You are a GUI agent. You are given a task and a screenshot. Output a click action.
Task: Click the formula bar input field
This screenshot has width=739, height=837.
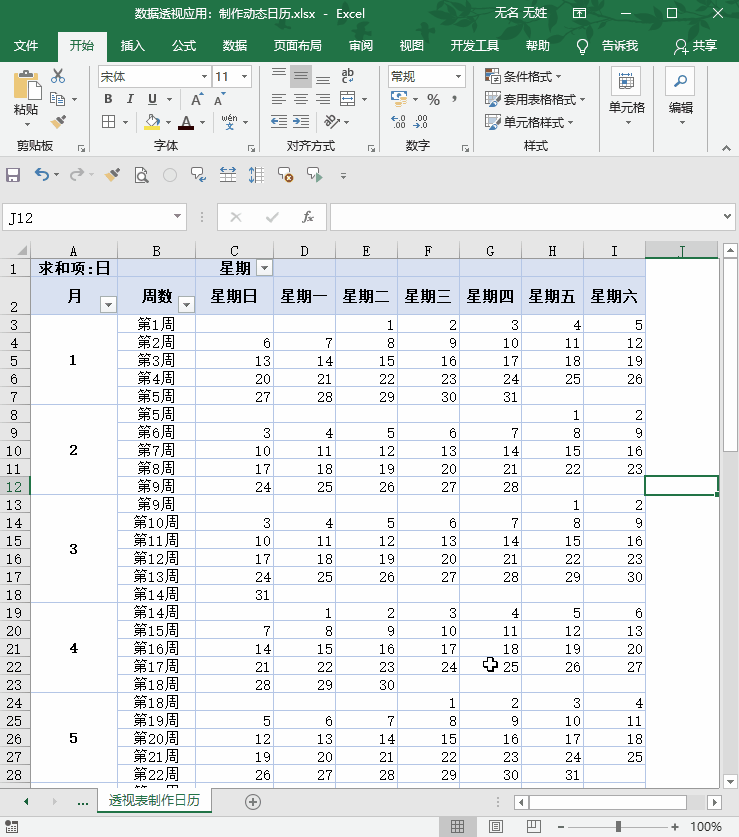(x=525, y=217)
